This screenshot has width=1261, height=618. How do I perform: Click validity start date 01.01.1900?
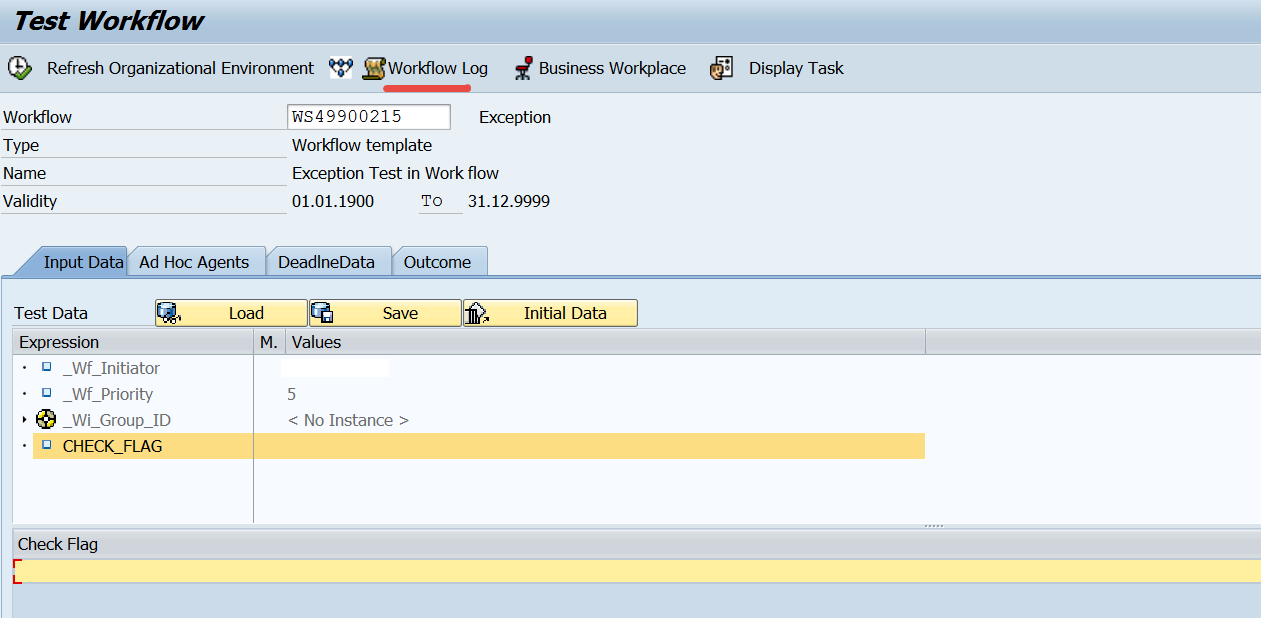333,201
